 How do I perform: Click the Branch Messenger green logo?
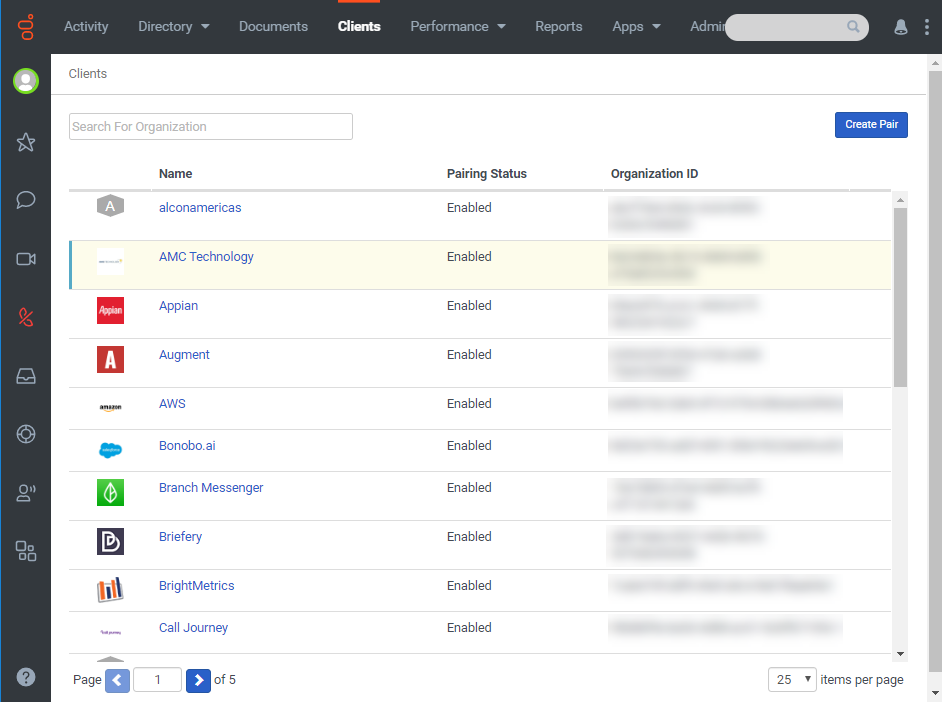(111, 492)
